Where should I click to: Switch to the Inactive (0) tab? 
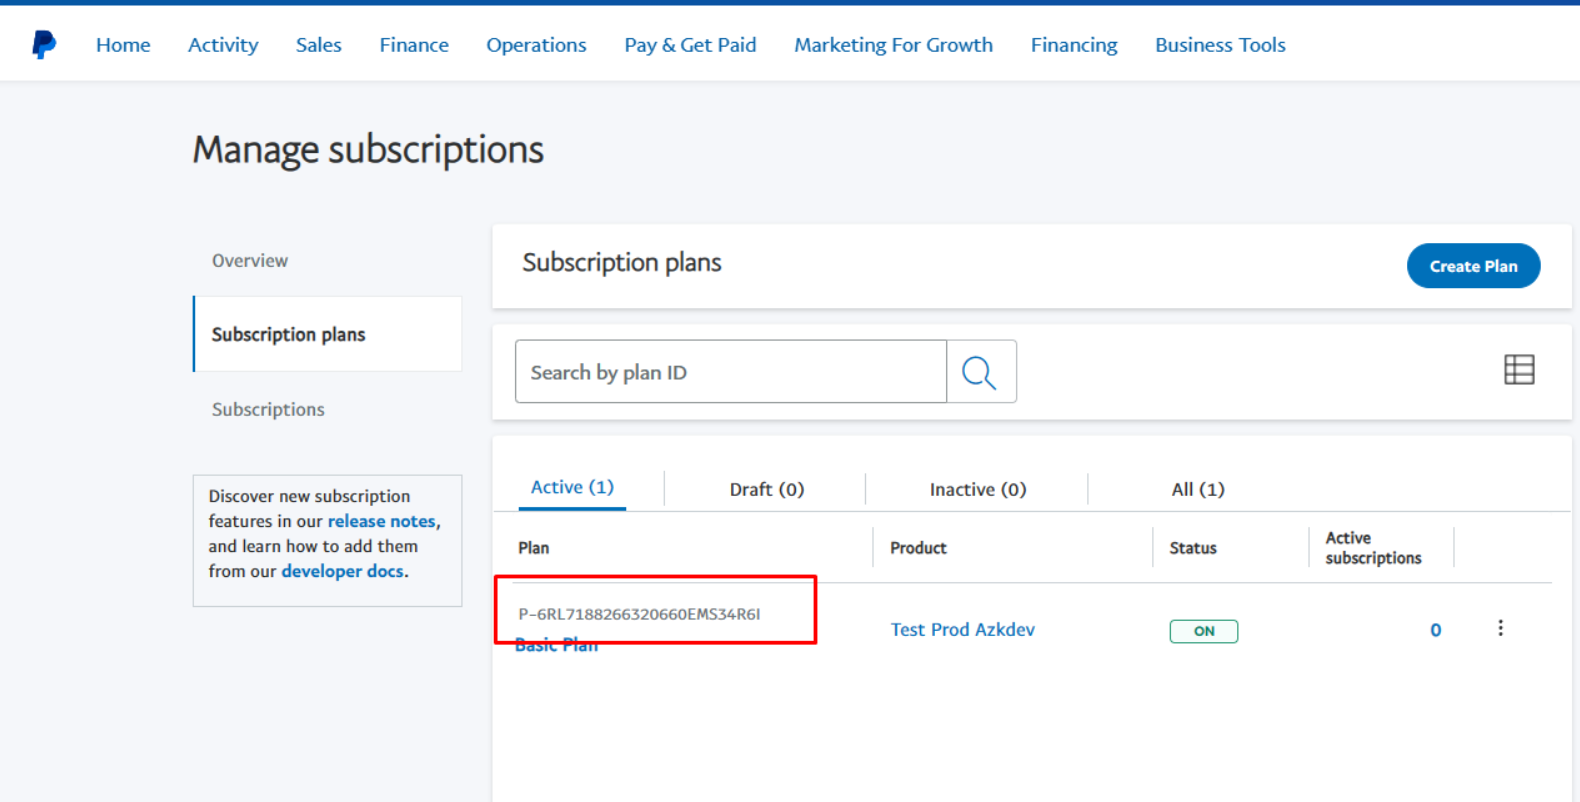pyautogui.click(x=977, y=489)
